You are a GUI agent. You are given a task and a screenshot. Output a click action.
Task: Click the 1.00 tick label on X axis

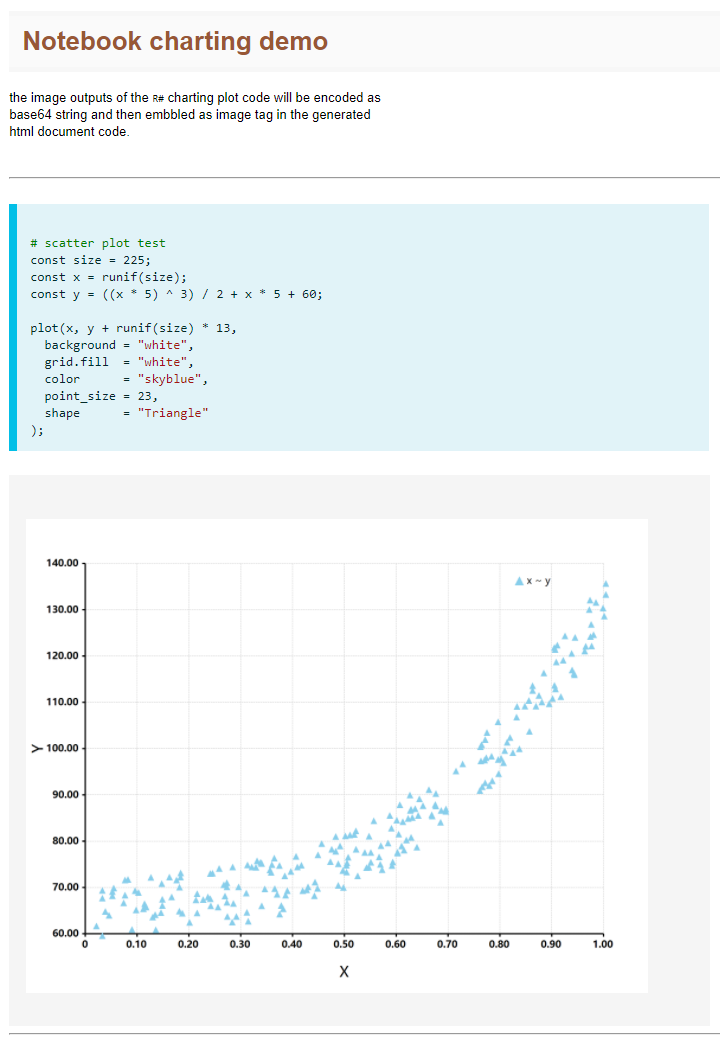pyautogui.click(x=602, y=943)
